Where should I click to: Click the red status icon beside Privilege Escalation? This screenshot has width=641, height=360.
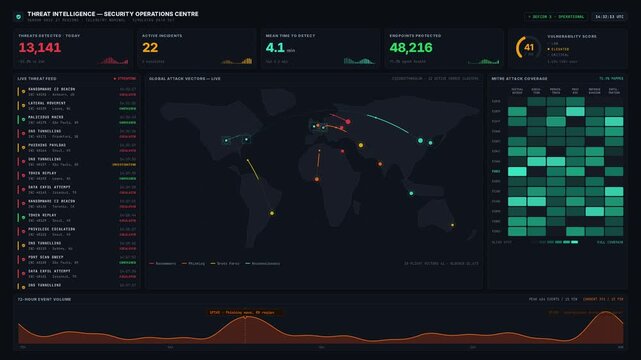tap(23, 232)
